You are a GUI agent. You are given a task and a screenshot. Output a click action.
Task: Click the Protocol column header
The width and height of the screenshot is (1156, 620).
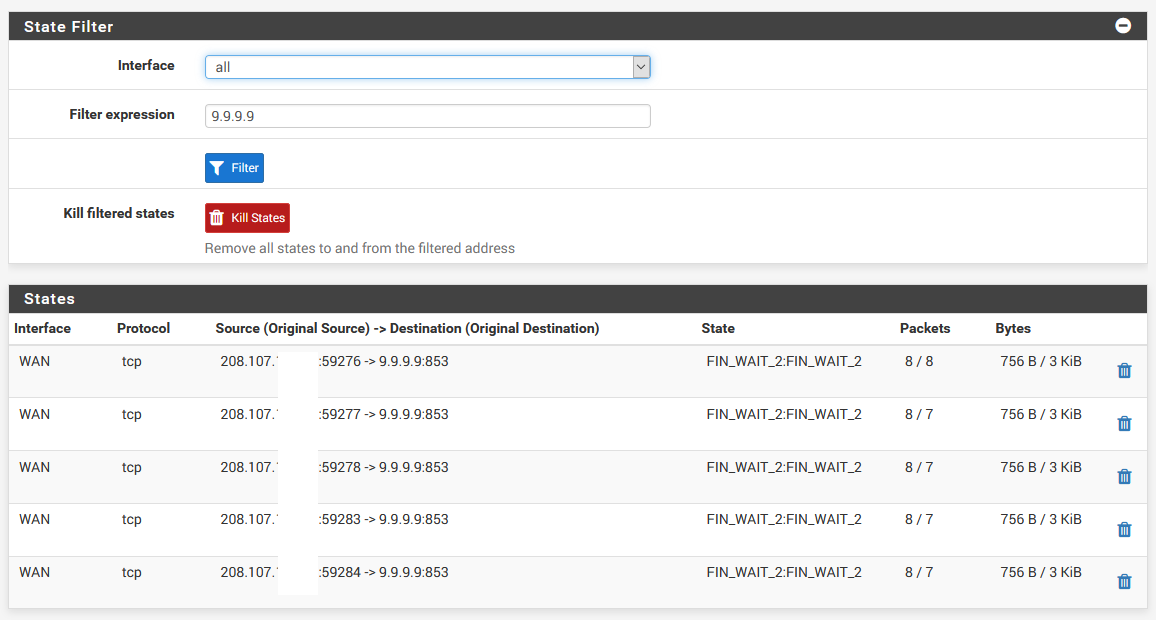pos(143,328)
